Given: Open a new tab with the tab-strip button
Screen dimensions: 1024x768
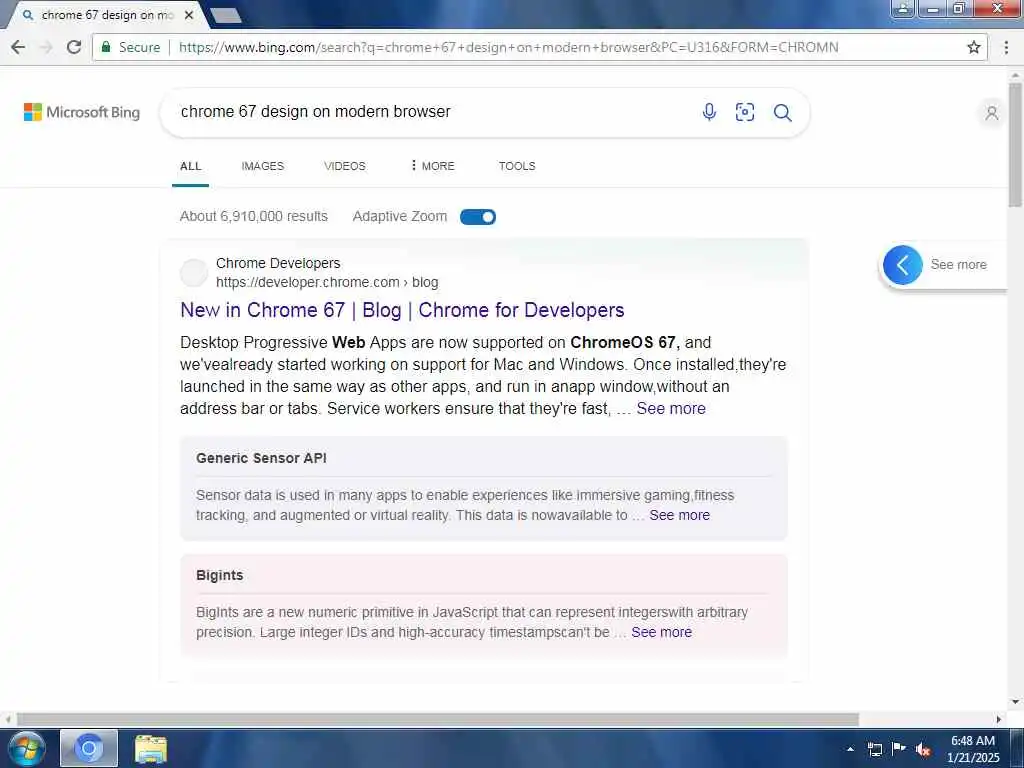Looking at the screenshot, I should coord(226,15).
